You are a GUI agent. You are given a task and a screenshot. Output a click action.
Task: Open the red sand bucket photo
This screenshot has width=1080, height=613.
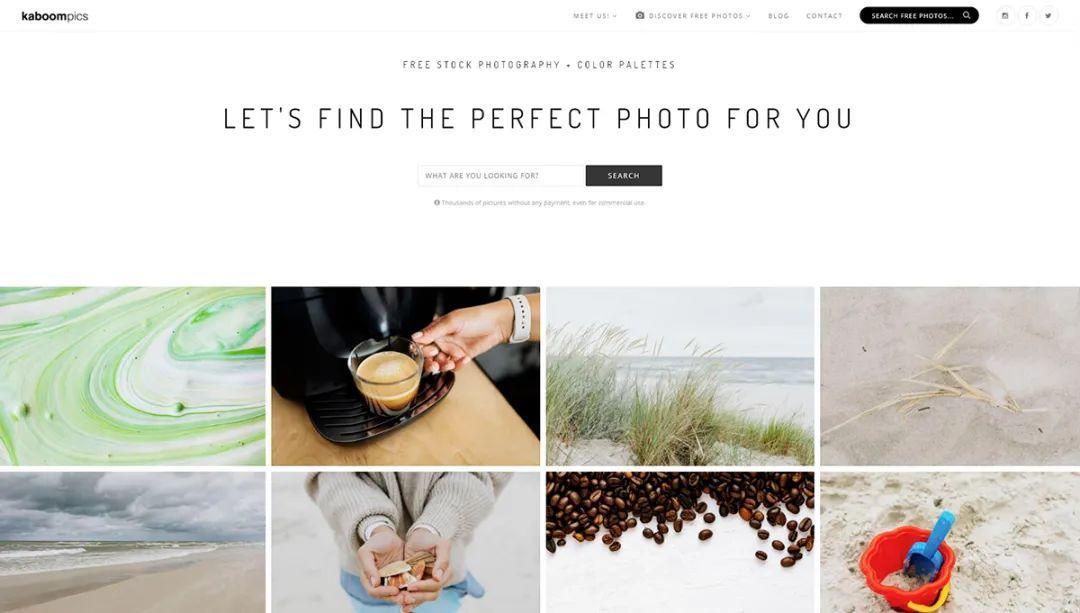click(x=950, y=542)
